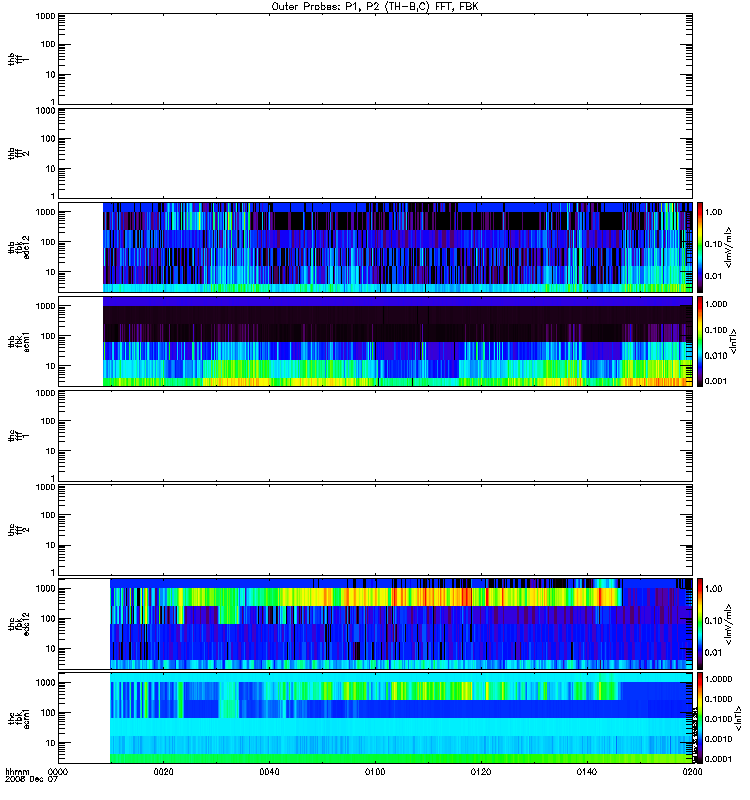Viewport: 750px width, 800px height.
Task: Click the '2008 Dec 07' date label
Action: coord(31,780)
